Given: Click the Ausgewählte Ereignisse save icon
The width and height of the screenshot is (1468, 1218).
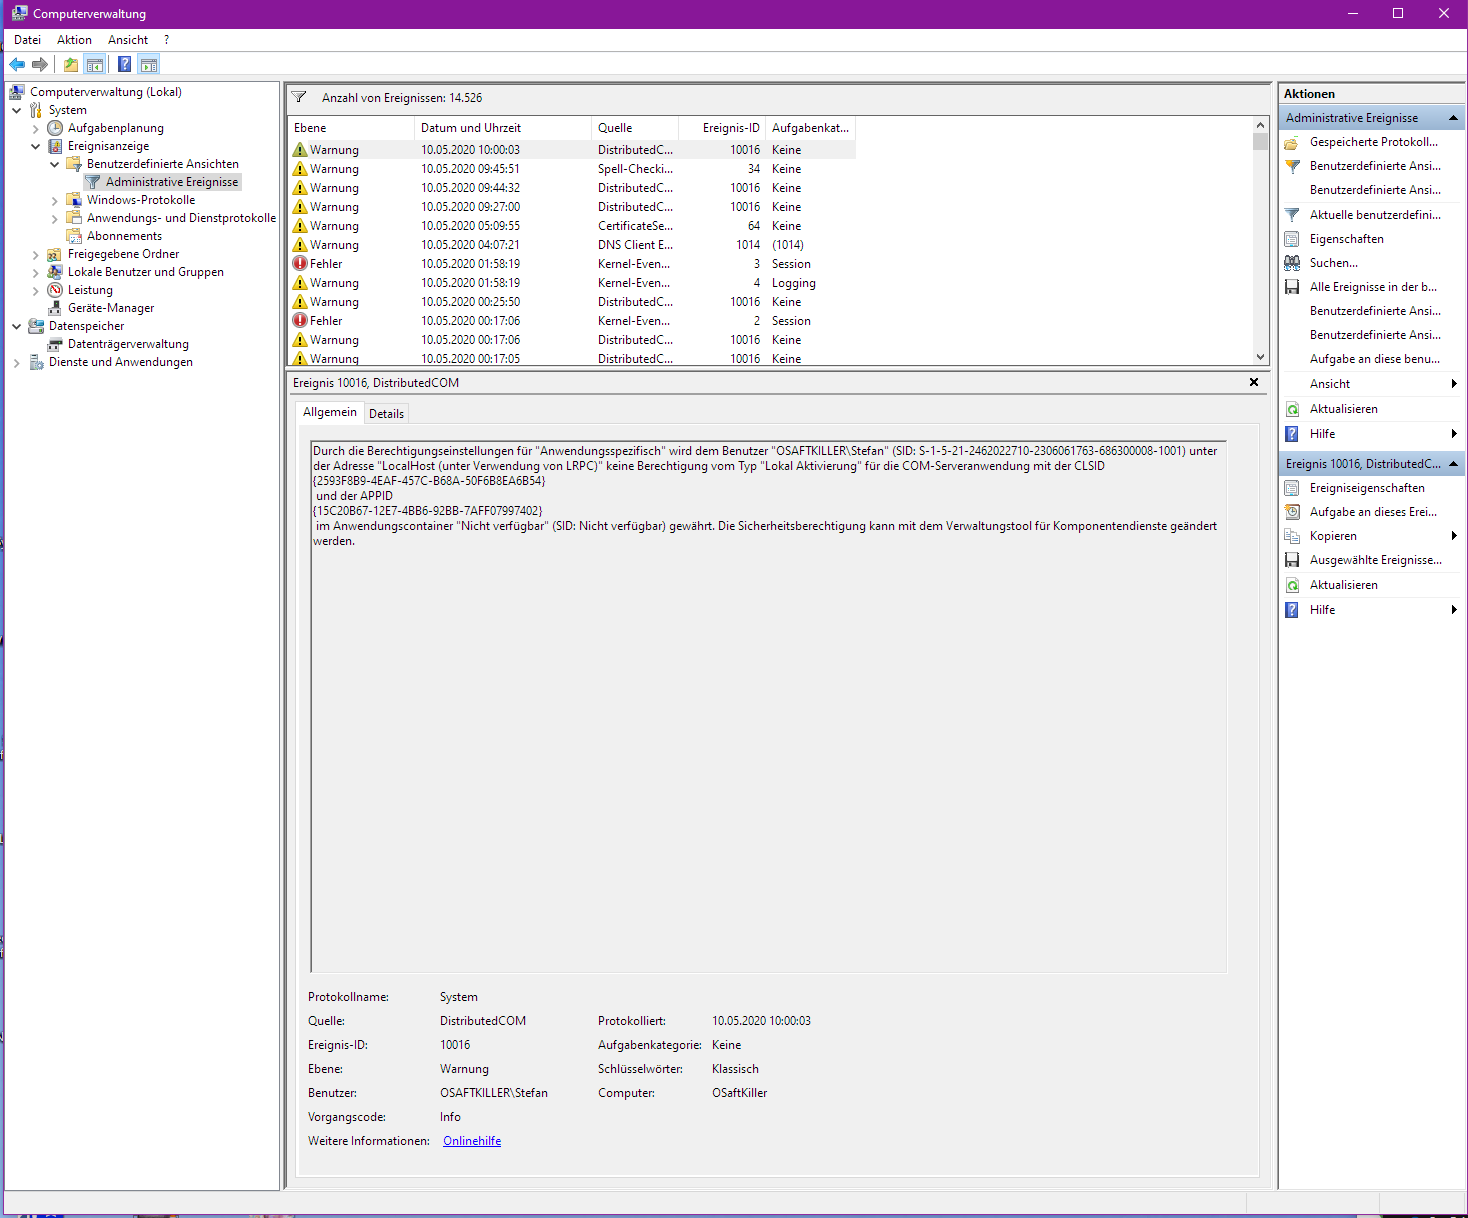Looking at the screenshot, I should 1292,560.
